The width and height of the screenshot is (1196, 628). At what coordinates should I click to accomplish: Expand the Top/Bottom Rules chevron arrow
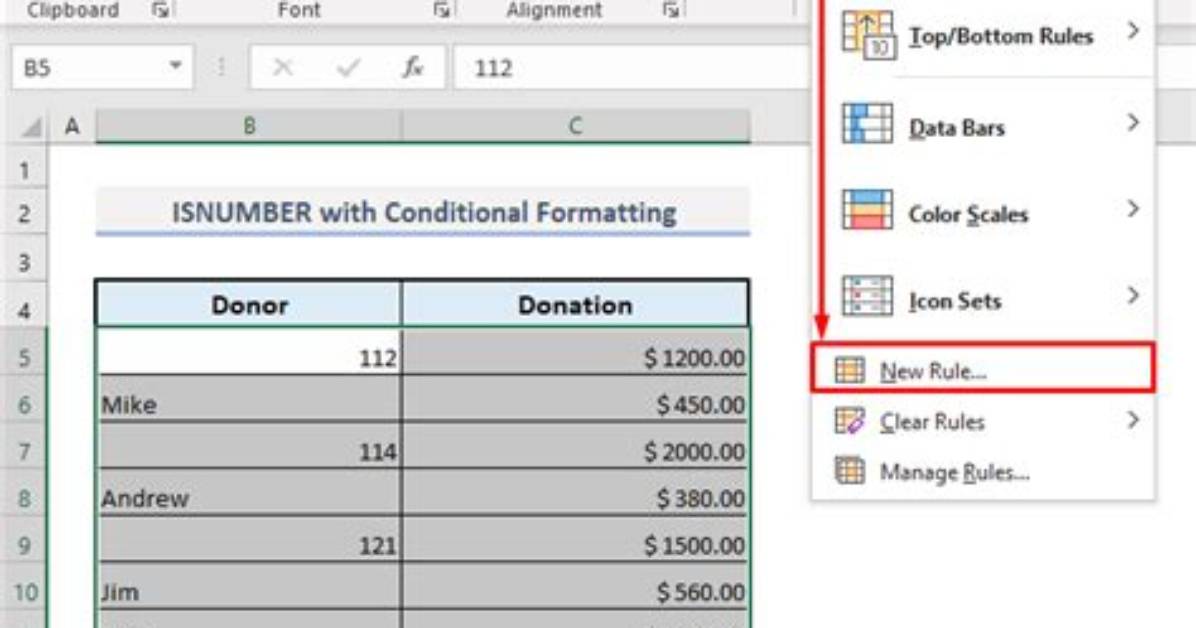[1133, 31]
